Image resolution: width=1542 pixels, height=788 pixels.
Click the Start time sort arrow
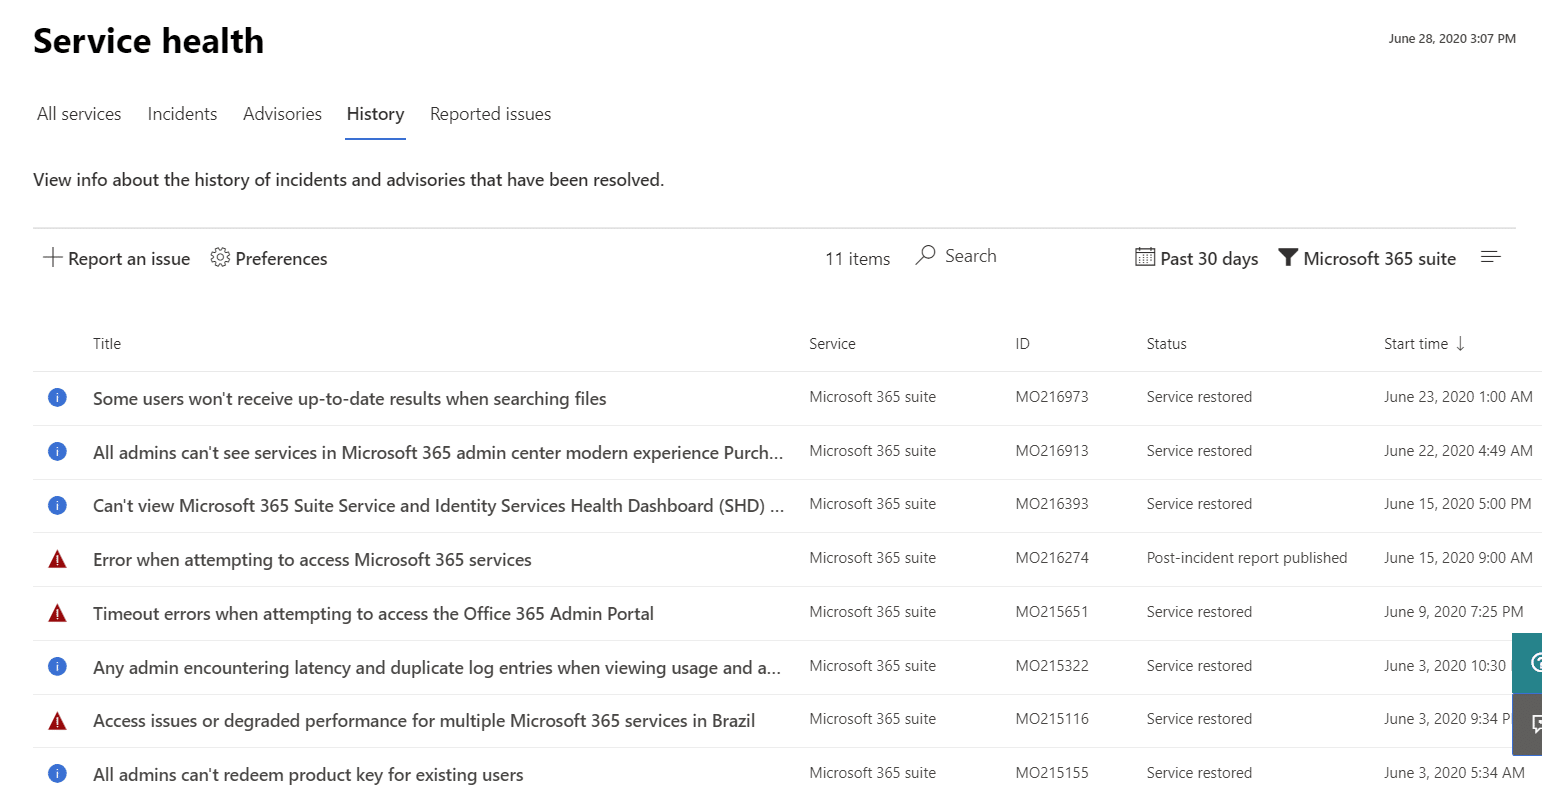pos(1460,343)
